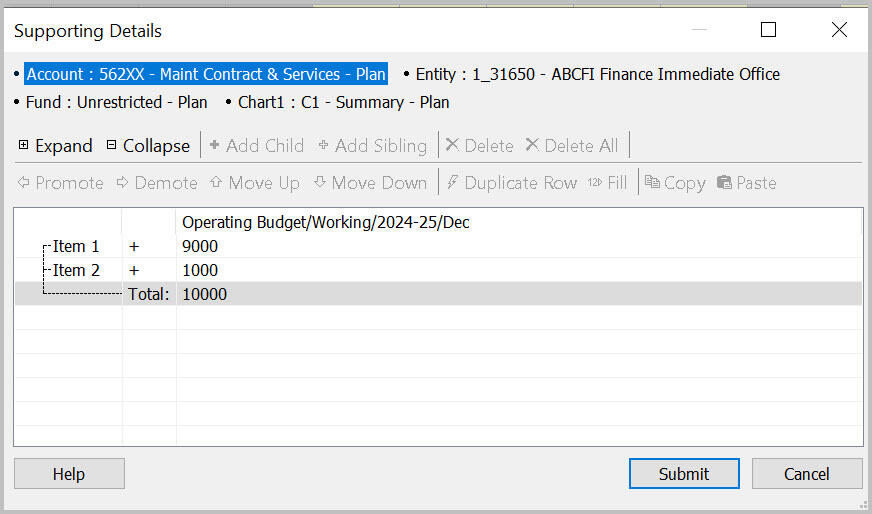Submit the supporting details

coord(684,474)
